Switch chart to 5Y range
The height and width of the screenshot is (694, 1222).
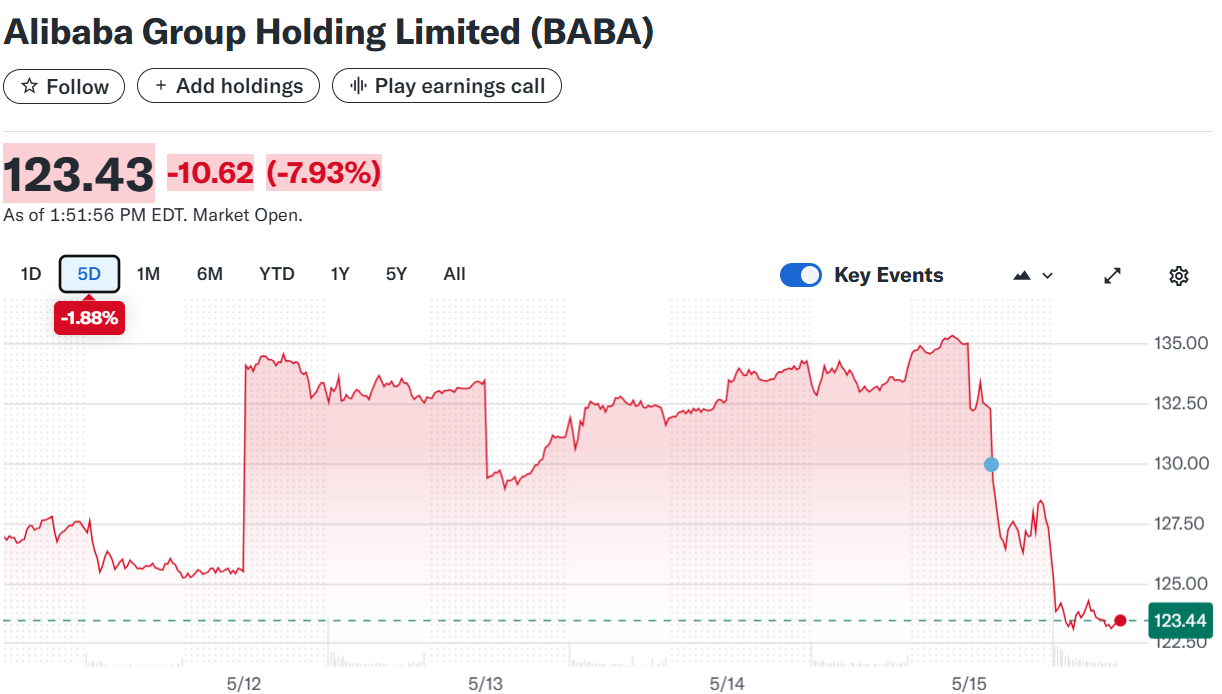tap(396, 274)
